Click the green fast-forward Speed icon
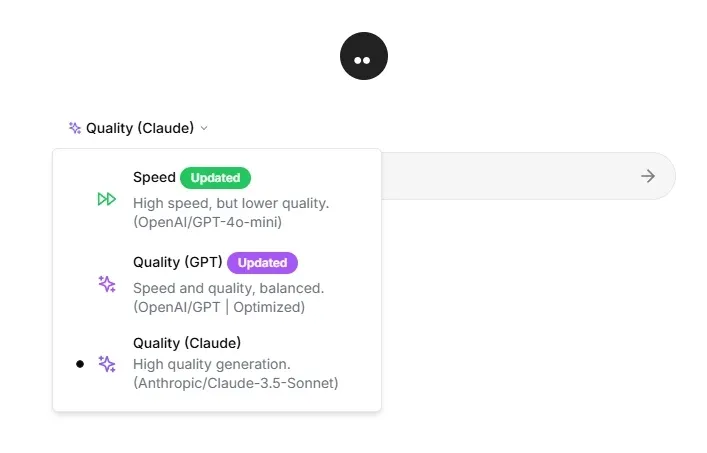This screenshot has width=707, height=453. [x=107, y=199]
